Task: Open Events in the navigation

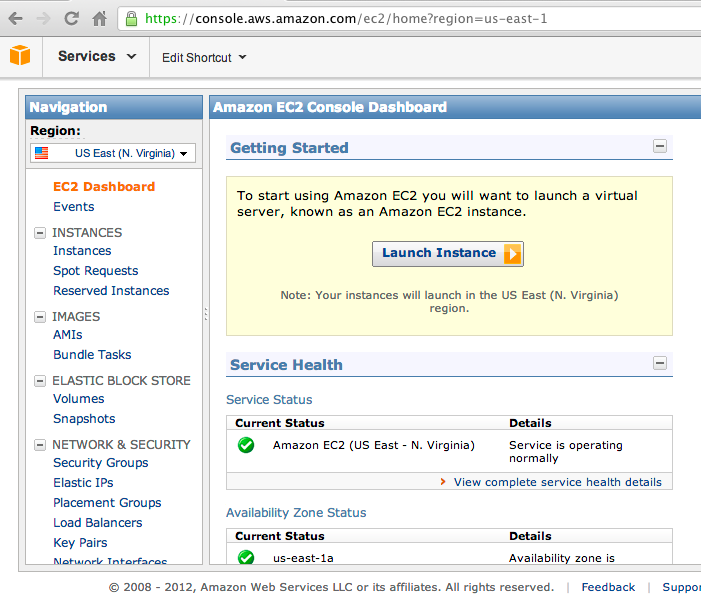Action: (74, 207)
